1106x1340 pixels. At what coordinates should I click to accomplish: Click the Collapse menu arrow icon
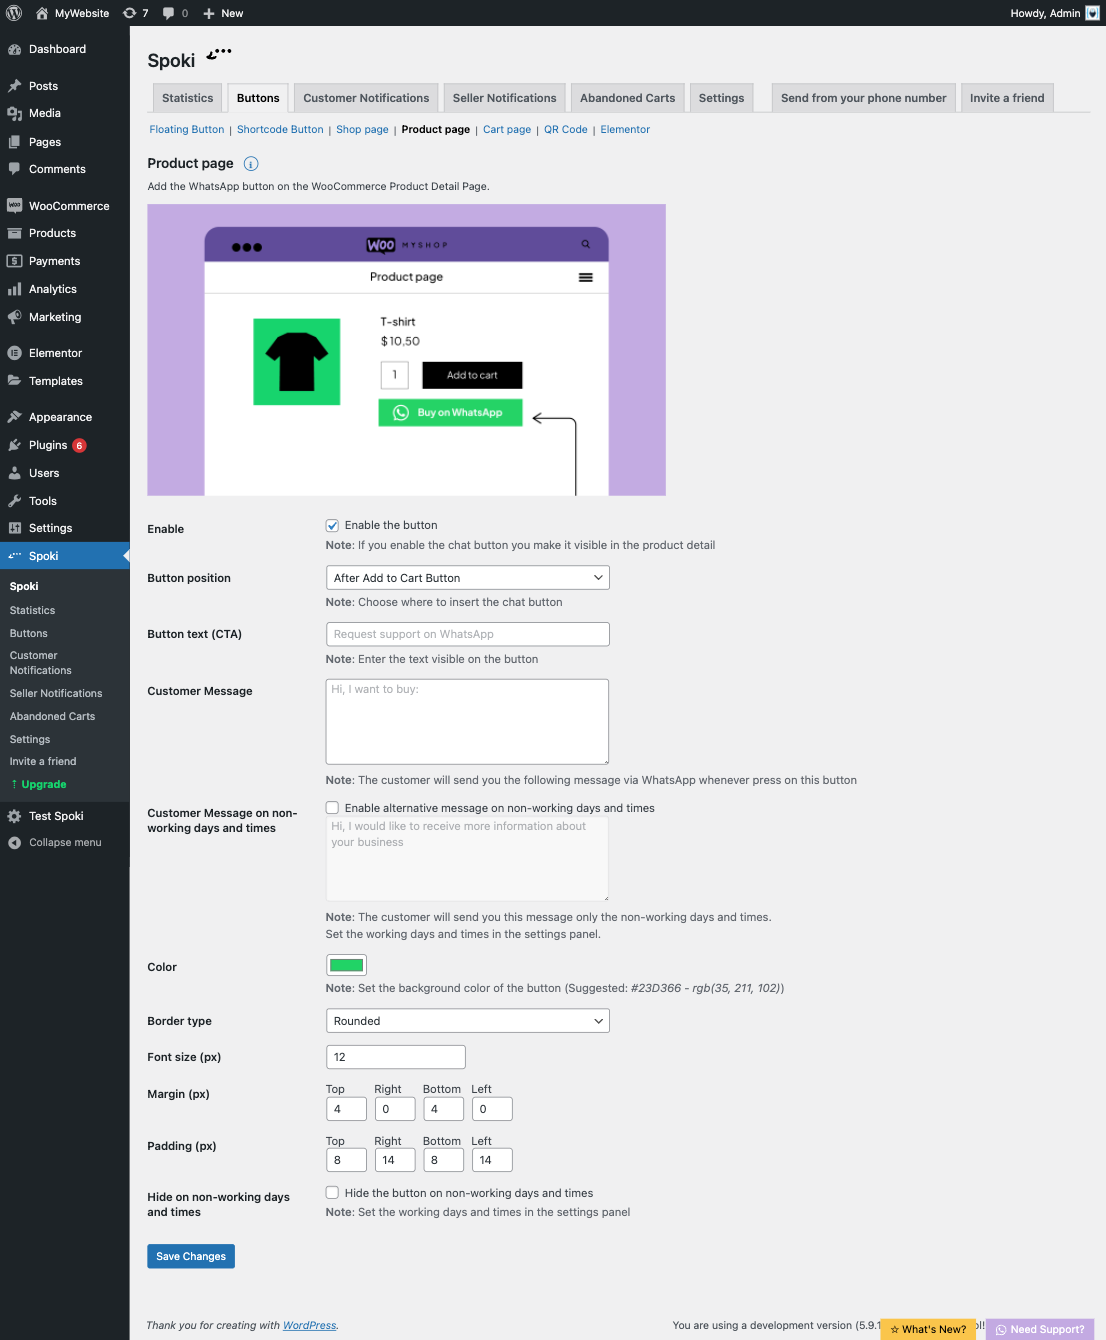point(15,843)
